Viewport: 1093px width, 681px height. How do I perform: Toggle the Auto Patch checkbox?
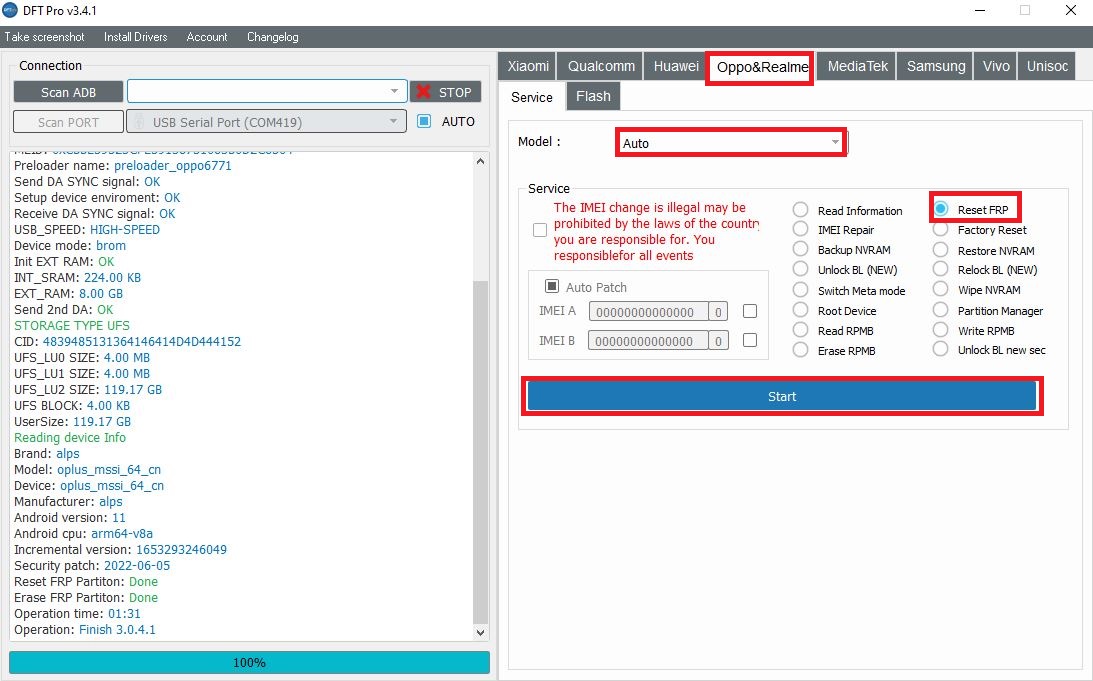[551, 286]
